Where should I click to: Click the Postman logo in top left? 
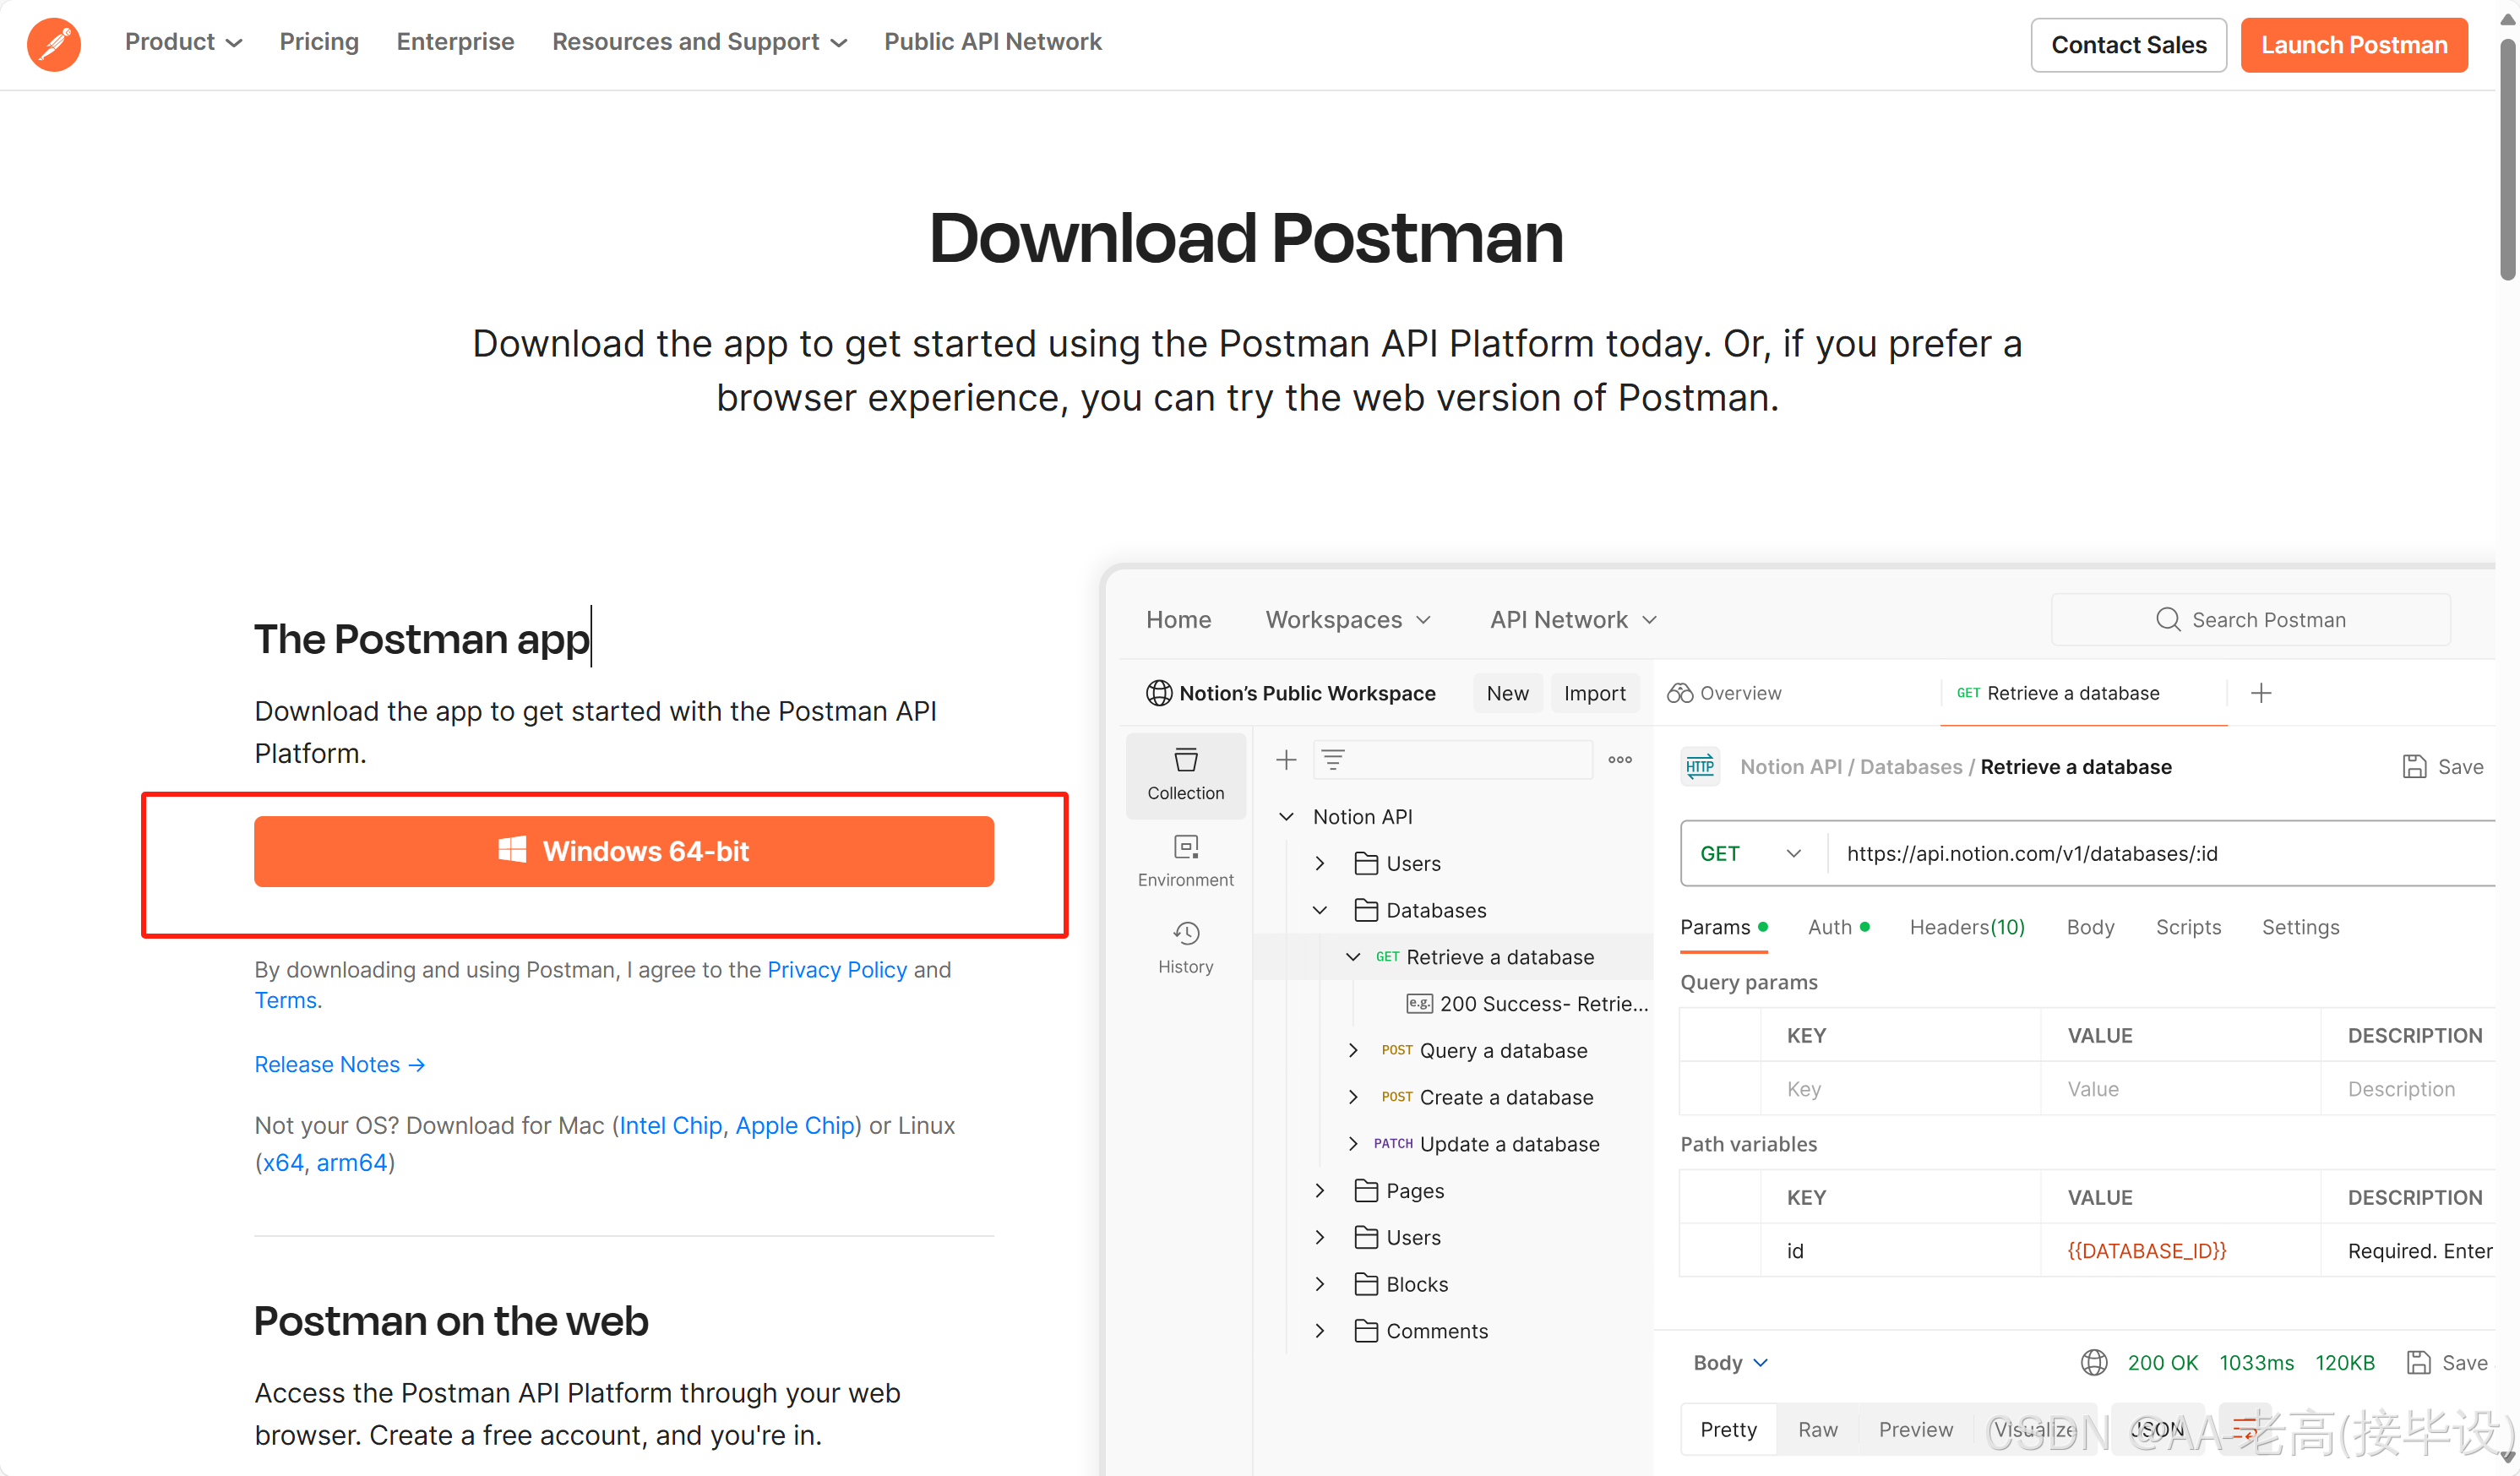click(x=53, y=44)
